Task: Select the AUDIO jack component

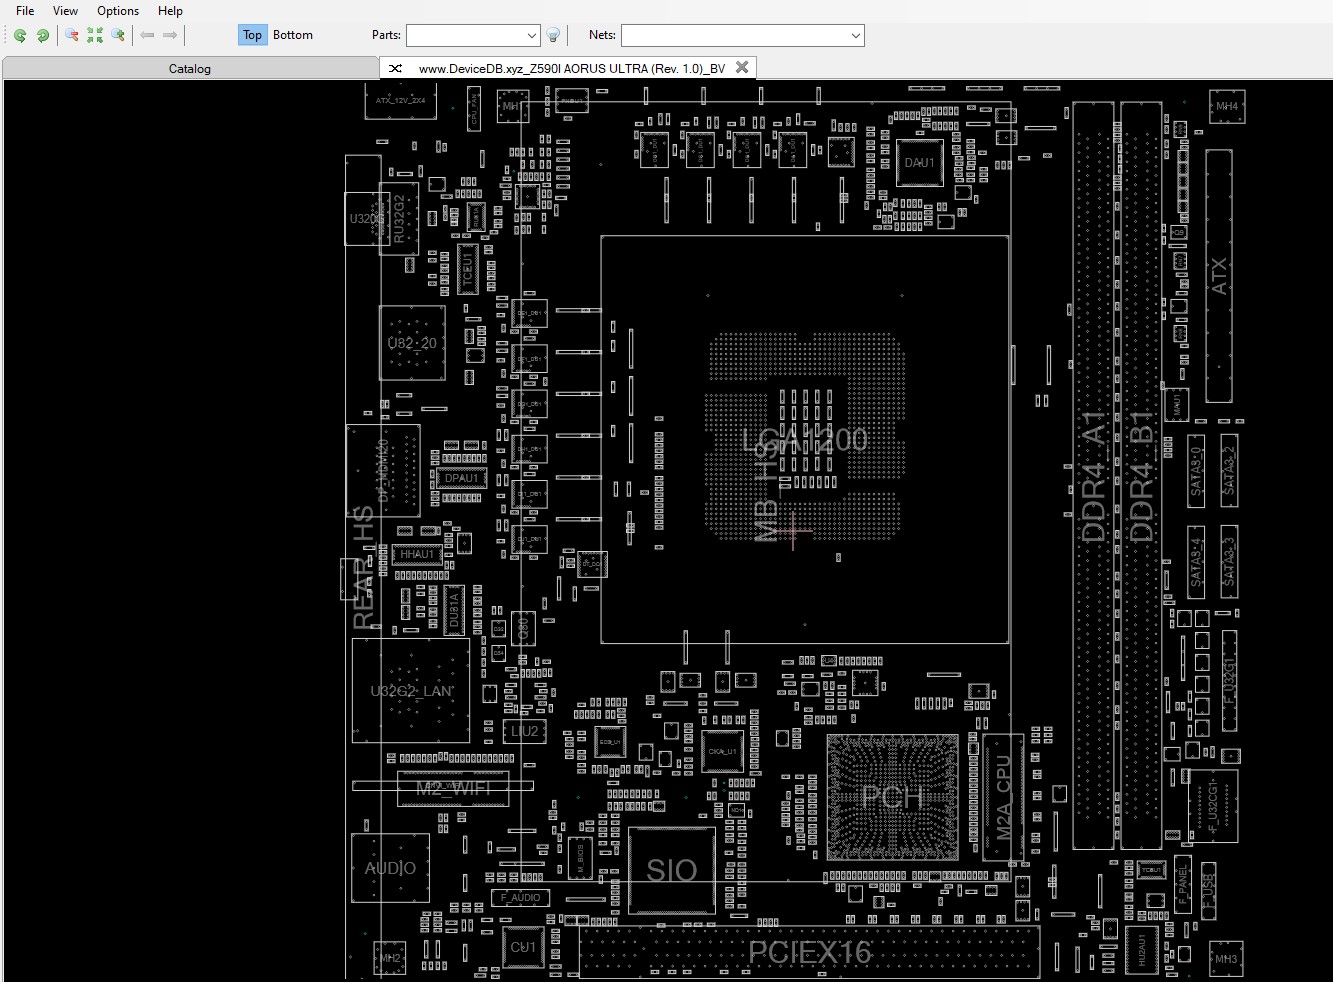Action: click(x=390, y=868)
